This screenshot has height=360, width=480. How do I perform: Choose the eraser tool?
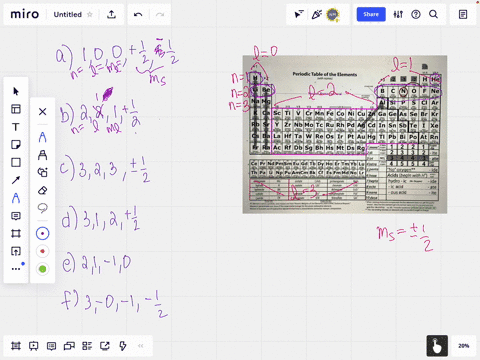[42, 190]
